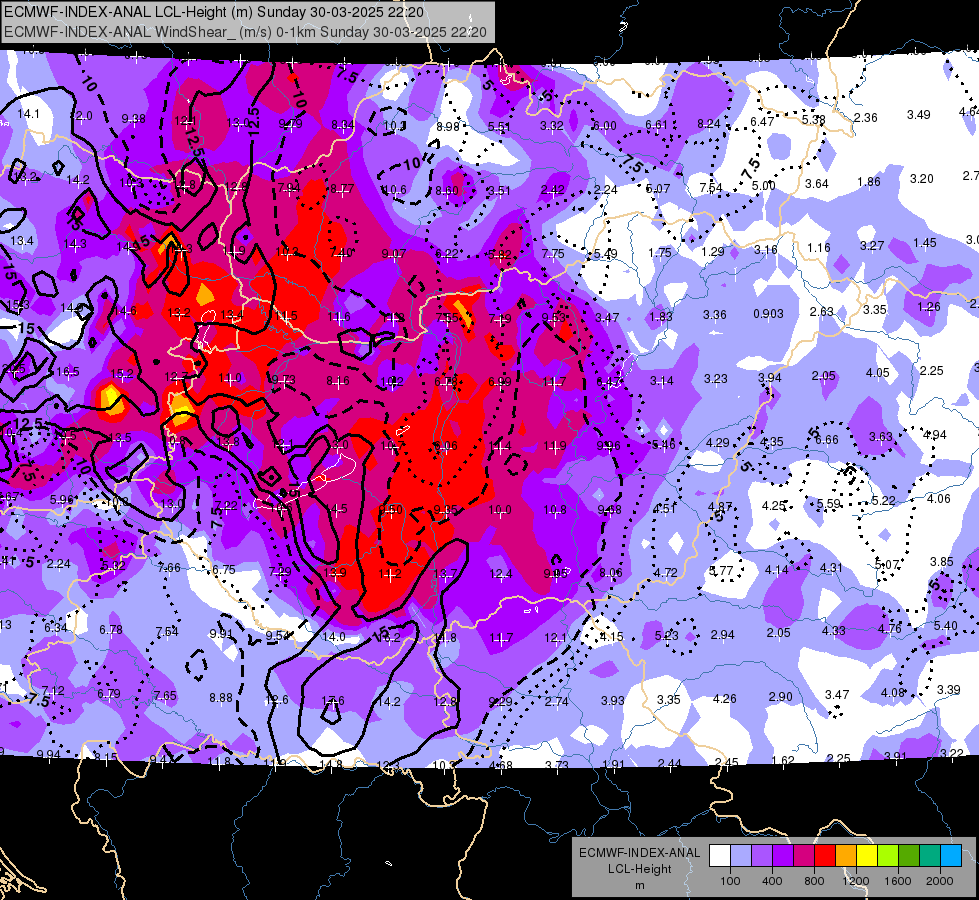Click the wind shear value "1.45"
The image size is (979, 900).
[x=925, y=242]
